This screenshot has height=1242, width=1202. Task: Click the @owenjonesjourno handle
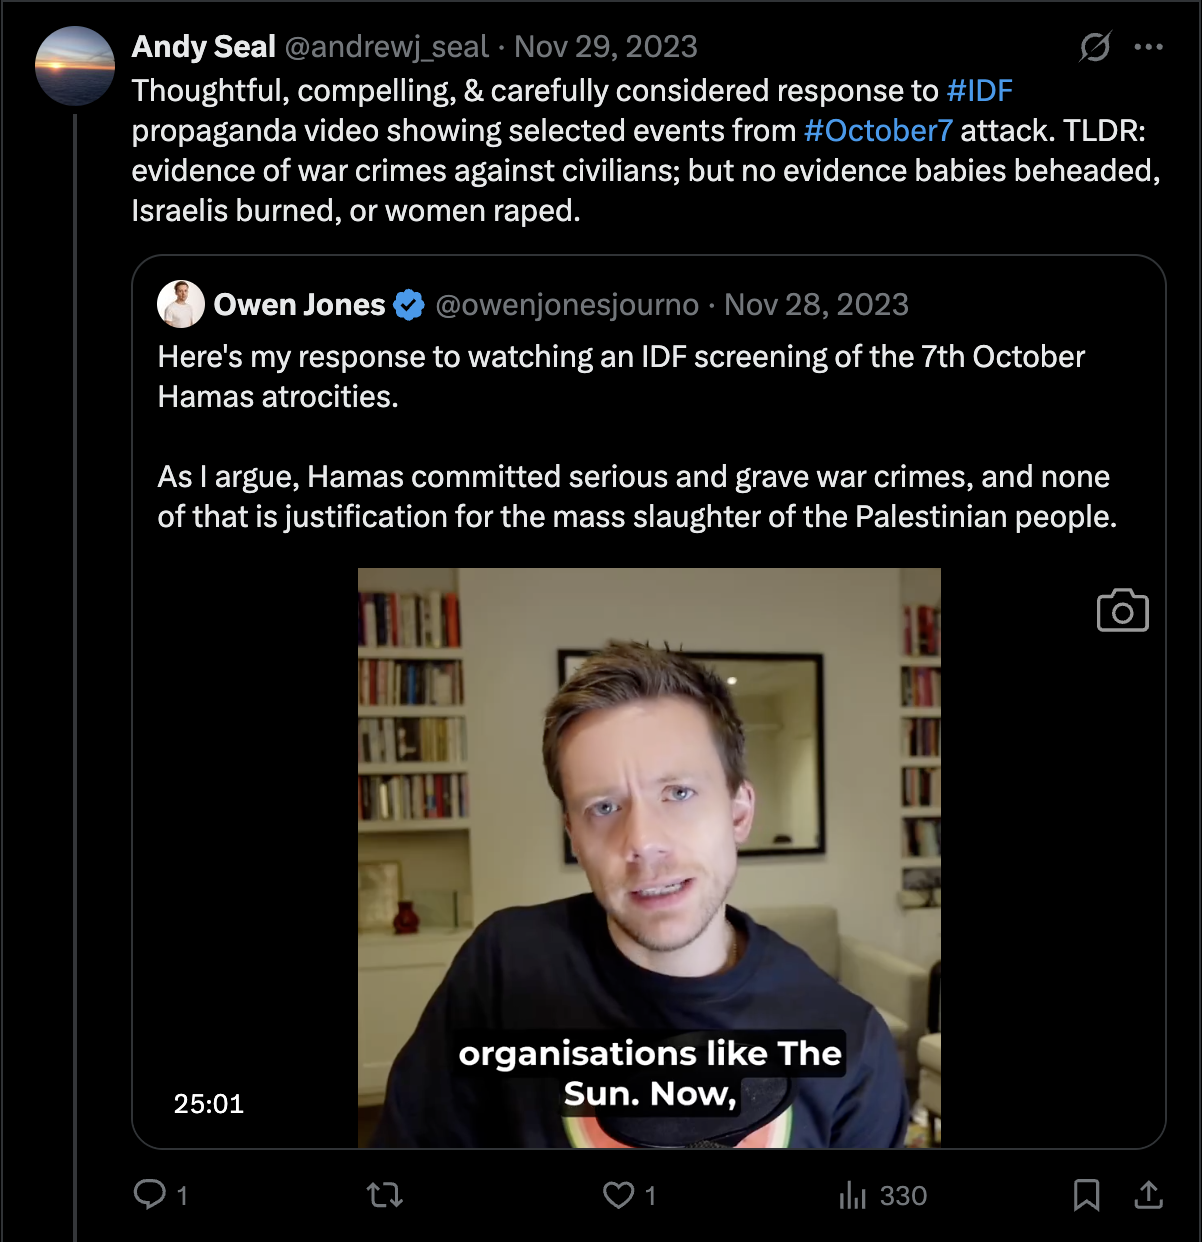(x=567, y=305)
